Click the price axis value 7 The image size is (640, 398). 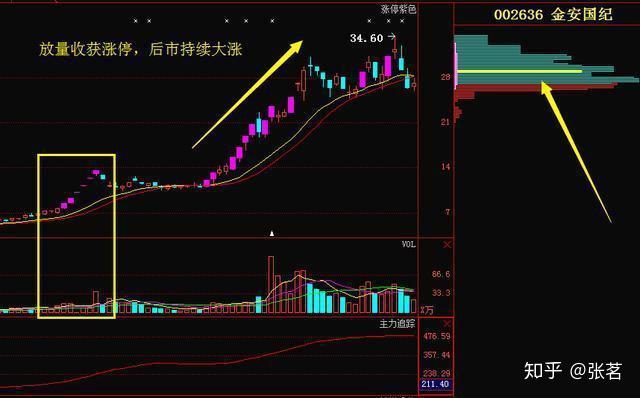[447, 212]
